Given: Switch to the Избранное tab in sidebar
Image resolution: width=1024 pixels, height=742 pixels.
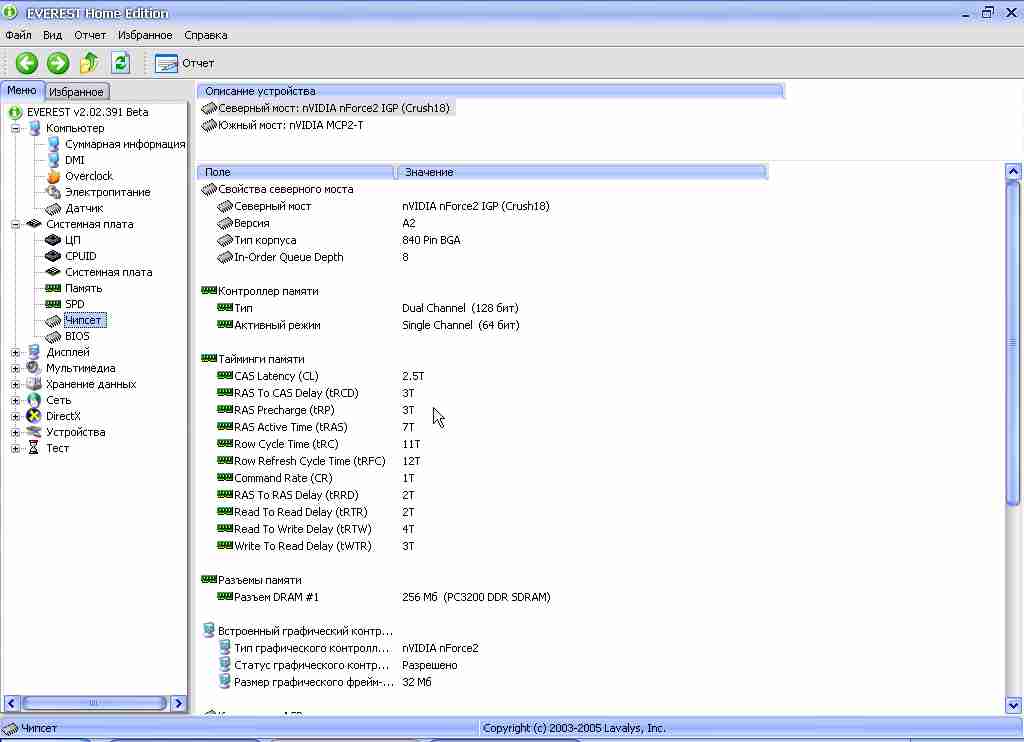Looking at the screenshot, I should tap(76, 92).
